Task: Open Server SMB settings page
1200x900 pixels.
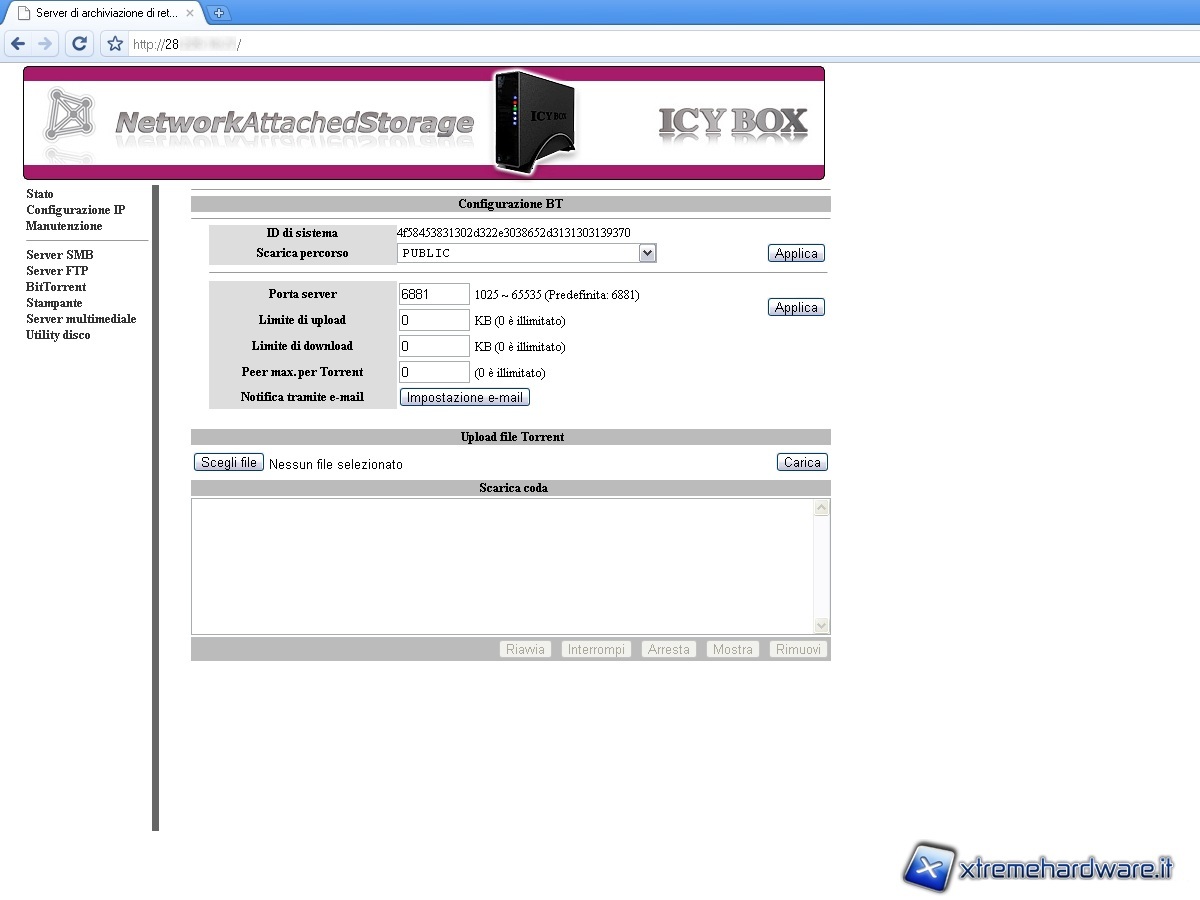Action: pyautogui.click(x=59, y=255)
